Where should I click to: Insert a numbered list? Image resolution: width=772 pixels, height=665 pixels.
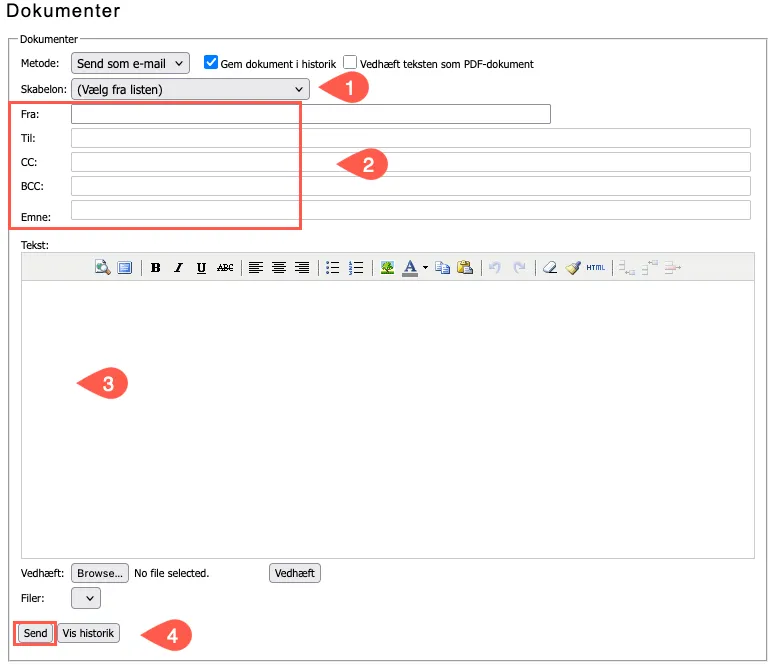point(356,268)
